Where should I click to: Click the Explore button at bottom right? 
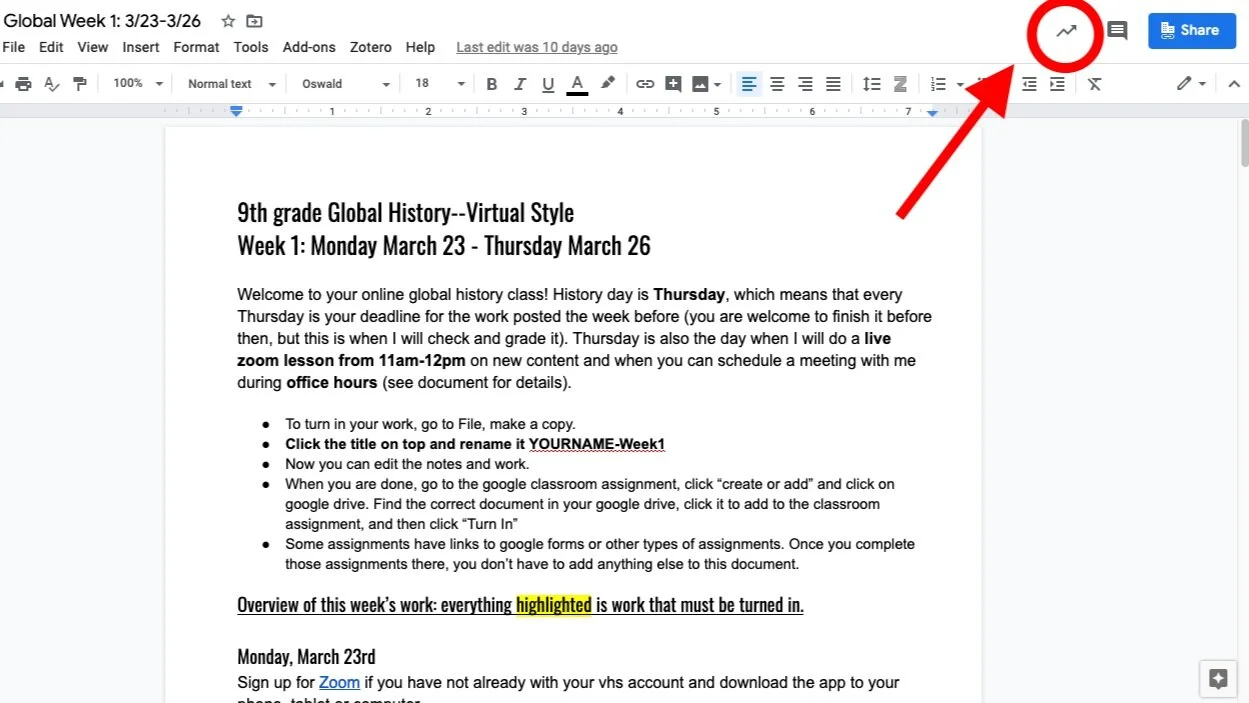tap(1218, 679)
